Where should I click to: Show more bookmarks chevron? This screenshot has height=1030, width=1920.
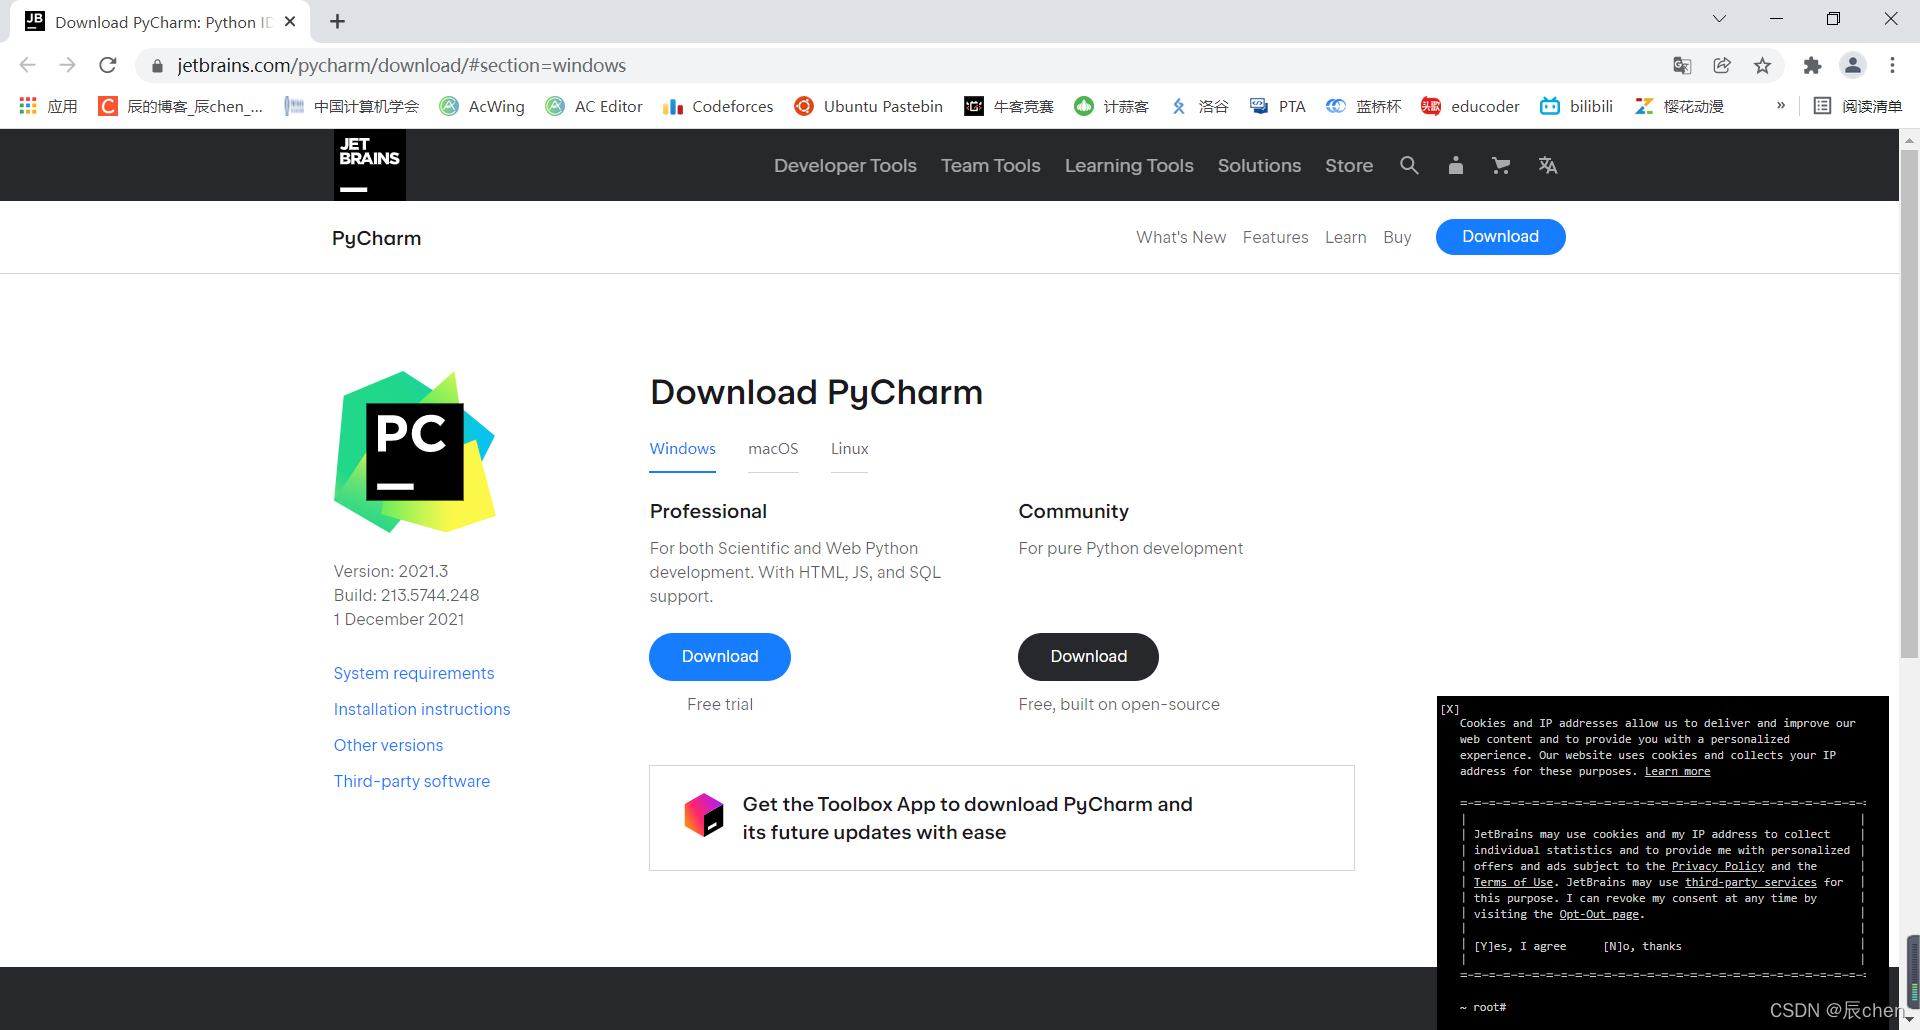point(1781,105)
